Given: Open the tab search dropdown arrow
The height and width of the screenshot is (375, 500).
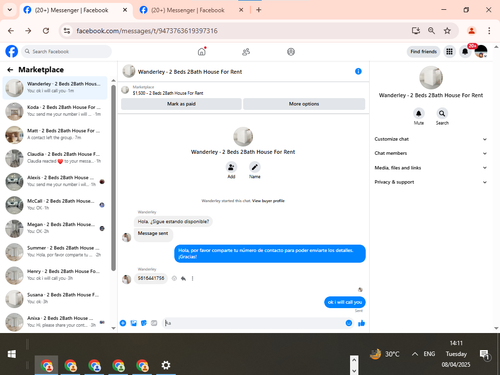Looking at the screenshot, I should pos(10,10).
